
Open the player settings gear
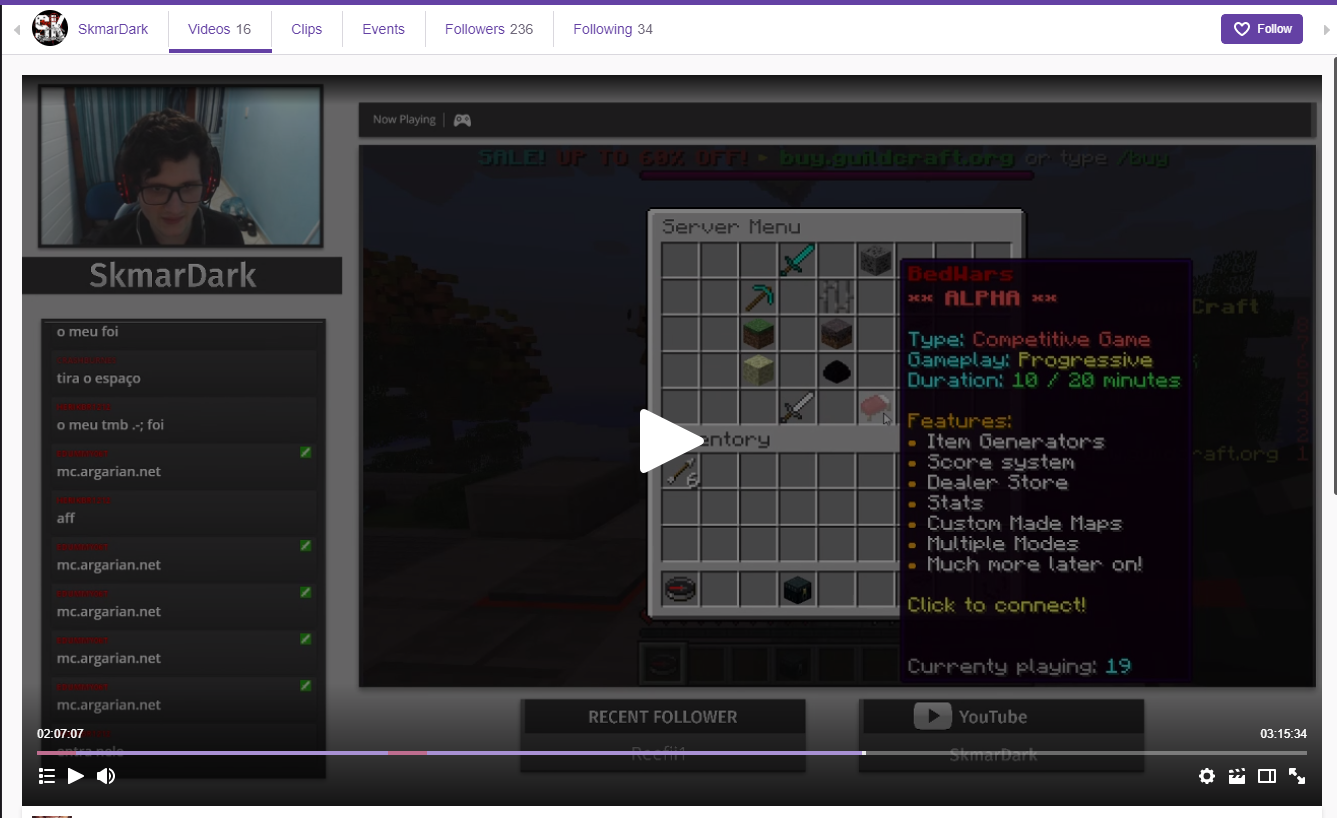click(x=1207, y=776)
